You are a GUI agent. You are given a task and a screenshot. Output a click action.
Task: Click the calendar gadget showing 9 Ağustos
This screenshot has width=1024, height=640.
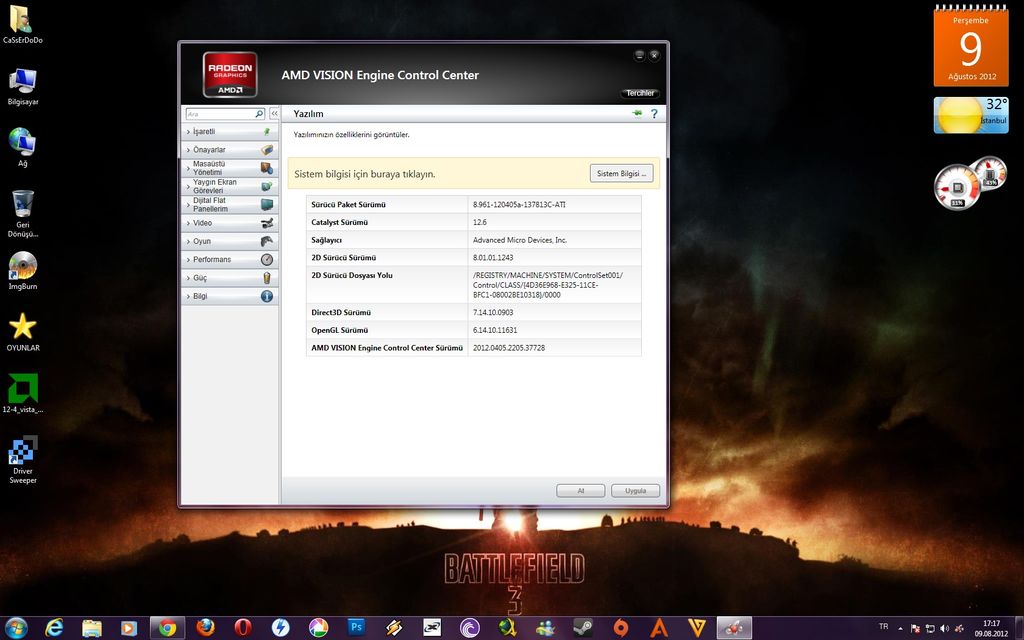(970, 46)
